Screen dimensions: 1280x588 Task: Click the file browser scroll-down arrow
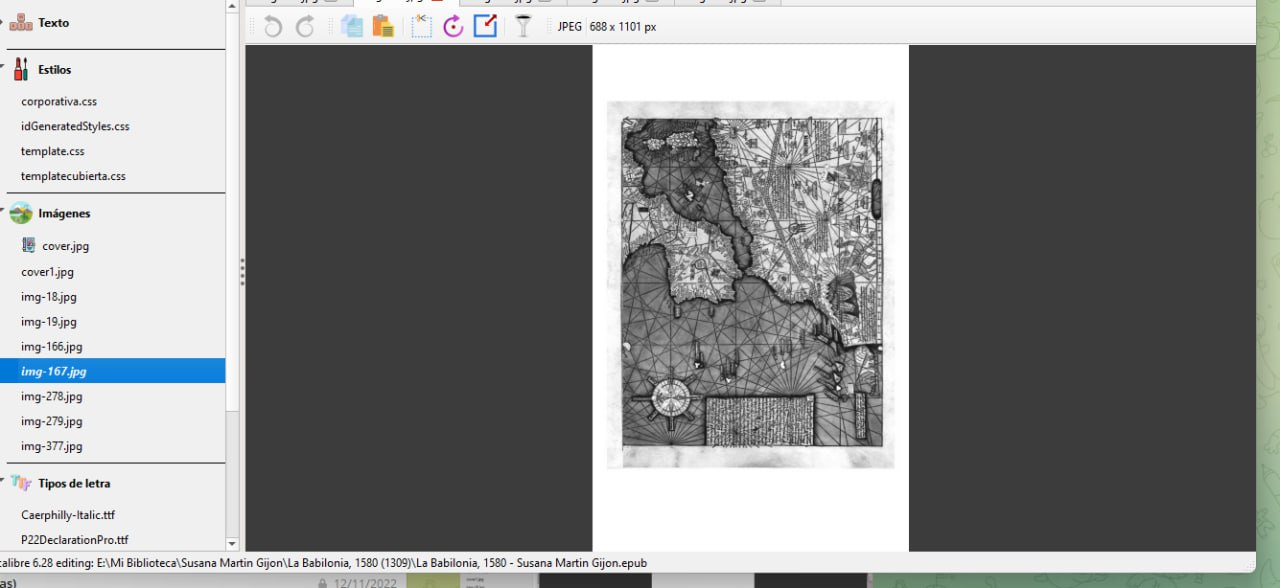[x=233, y=544]
